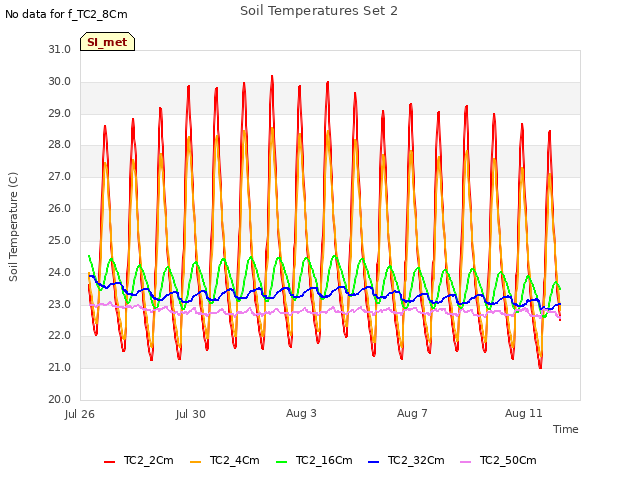Click the 30.0 y-axis tick label
640x480 pixels.
pos(60,81)
